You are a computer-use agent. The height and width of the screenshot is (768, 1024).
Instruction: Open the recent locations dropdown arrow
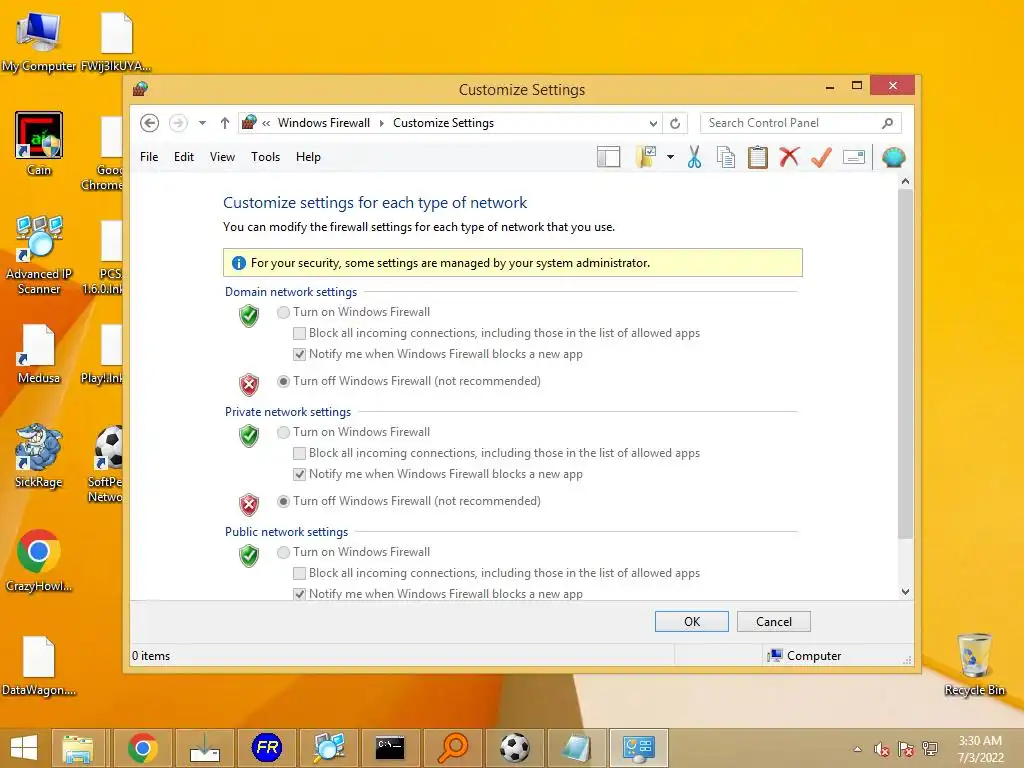202,123
